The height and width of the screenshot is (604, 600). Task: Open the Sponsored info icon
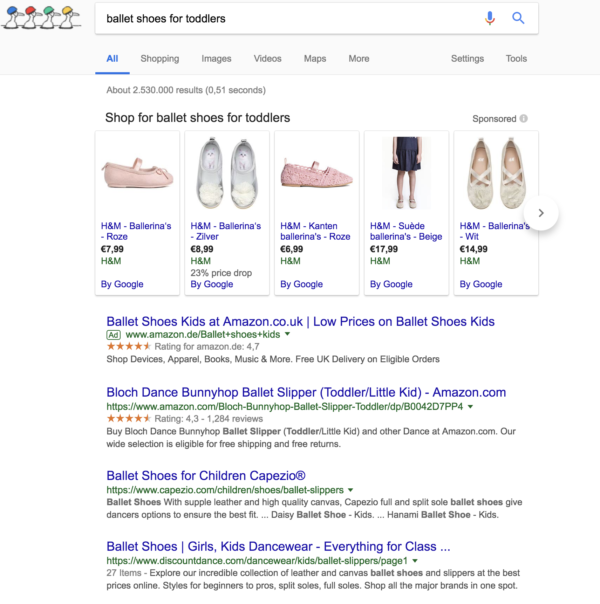pos(523,119)
